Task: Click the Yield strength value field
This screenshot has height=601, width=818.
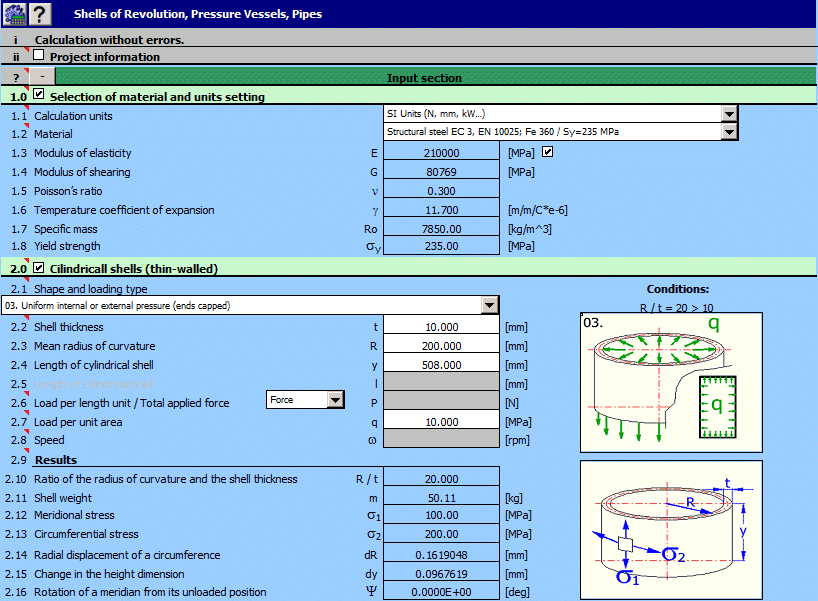Action: 440,246
